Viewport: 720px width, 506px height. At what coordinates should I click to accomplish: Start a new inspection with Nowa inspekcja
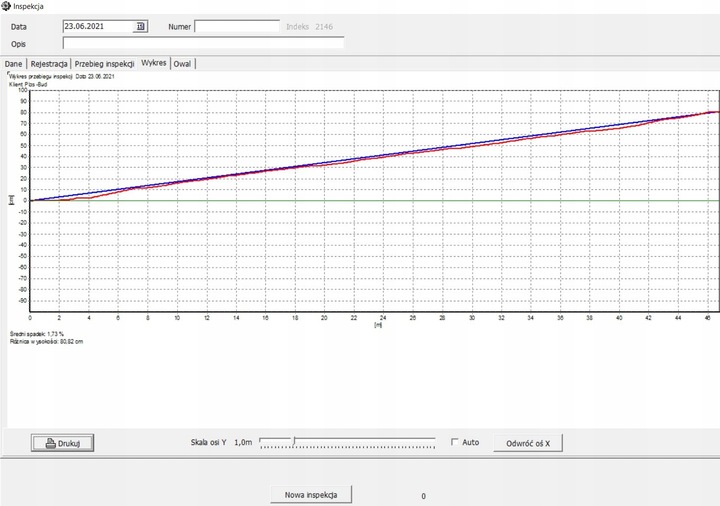point(310,495)
